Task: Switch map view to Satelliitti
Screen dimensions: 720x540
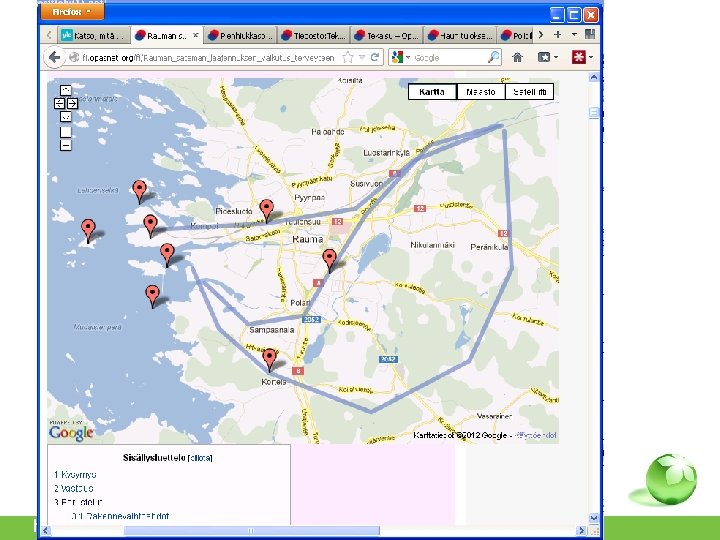Action: pyautogui.click(x=529, y=92)
